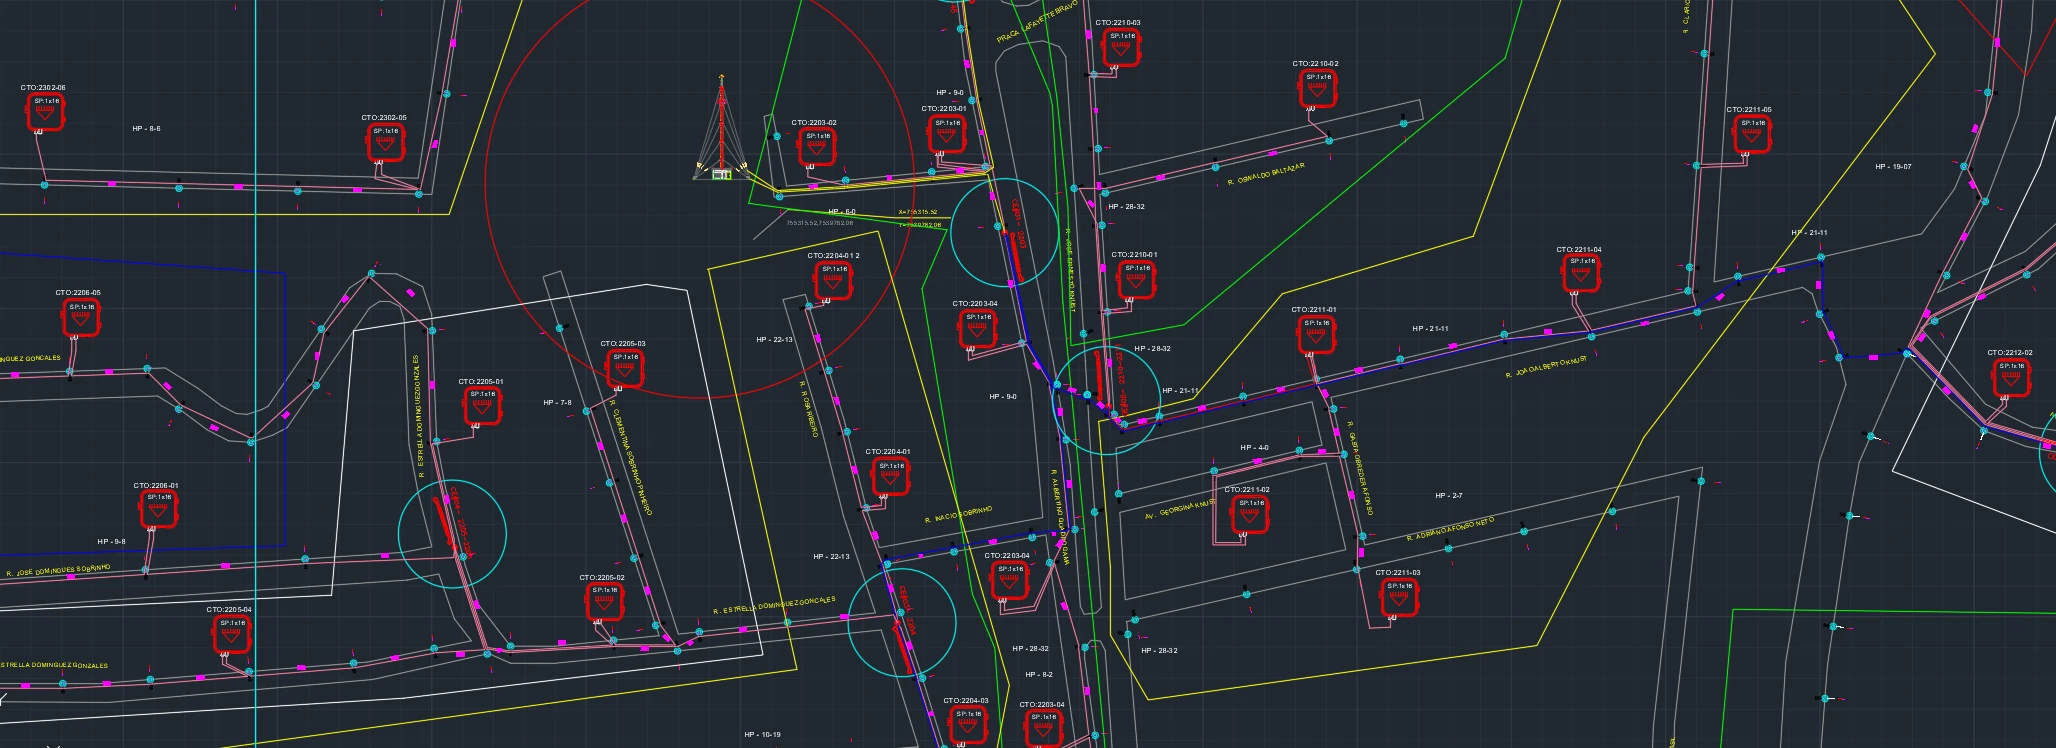This screenshot has width=2056, height=748.
Task: Pick the CTO:2210-02 splitter box
Action: tap(1319, 89)
